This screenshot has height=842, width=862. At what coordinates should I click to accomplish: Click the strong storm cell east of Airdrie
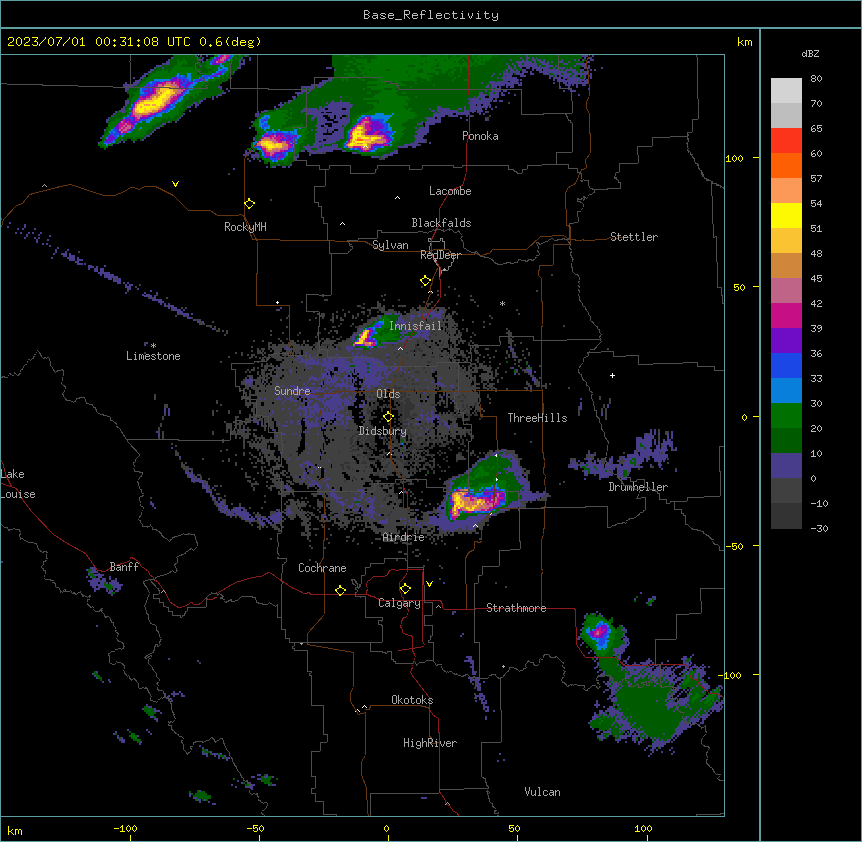pyautogui.click(x=476, y=501)
